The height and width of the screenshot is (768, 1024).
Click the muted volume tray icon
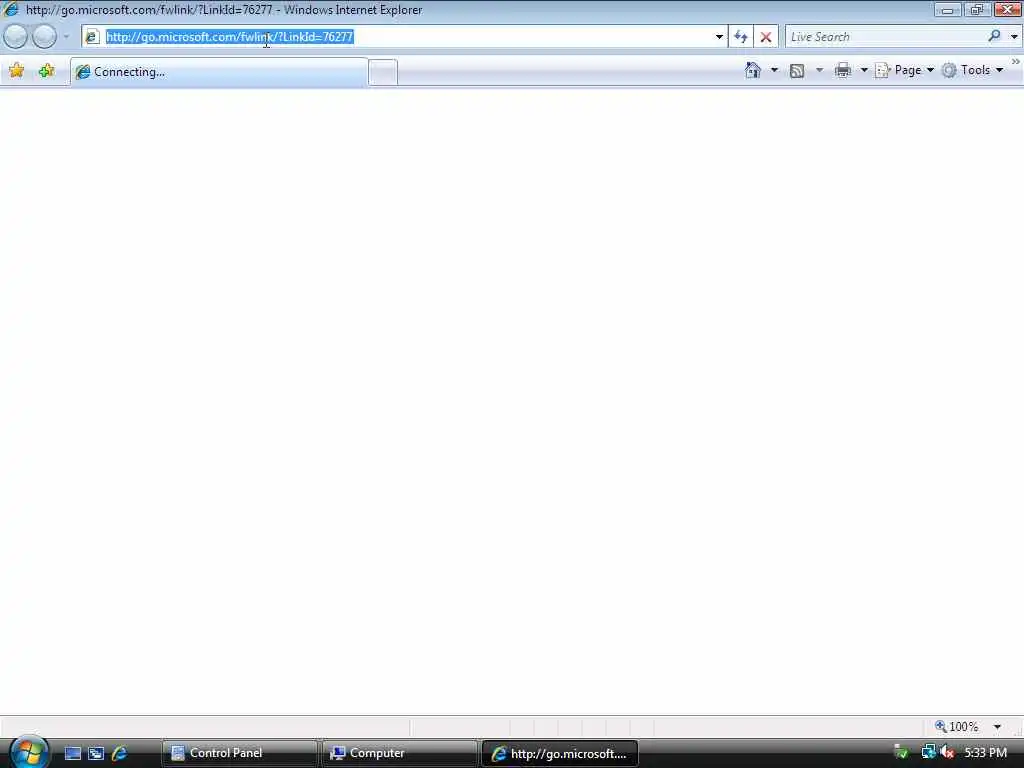pyautogui.click(x=947, y=752)
